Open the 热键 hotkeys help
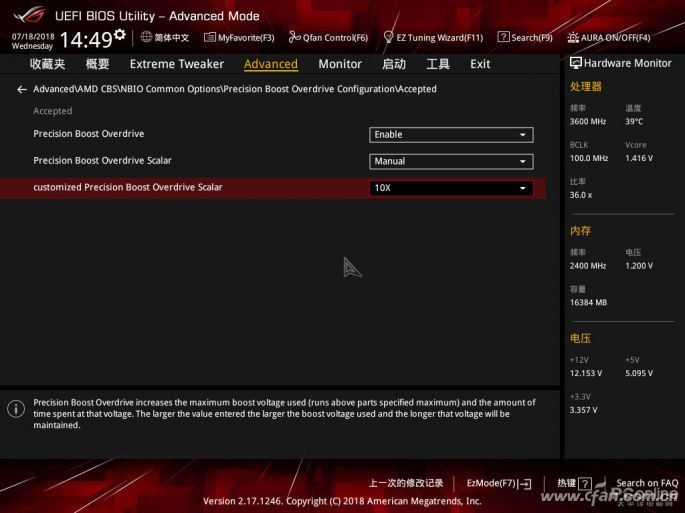Viewport: 685px width, 513px height. pyautogui.click(x=567, y=483)
